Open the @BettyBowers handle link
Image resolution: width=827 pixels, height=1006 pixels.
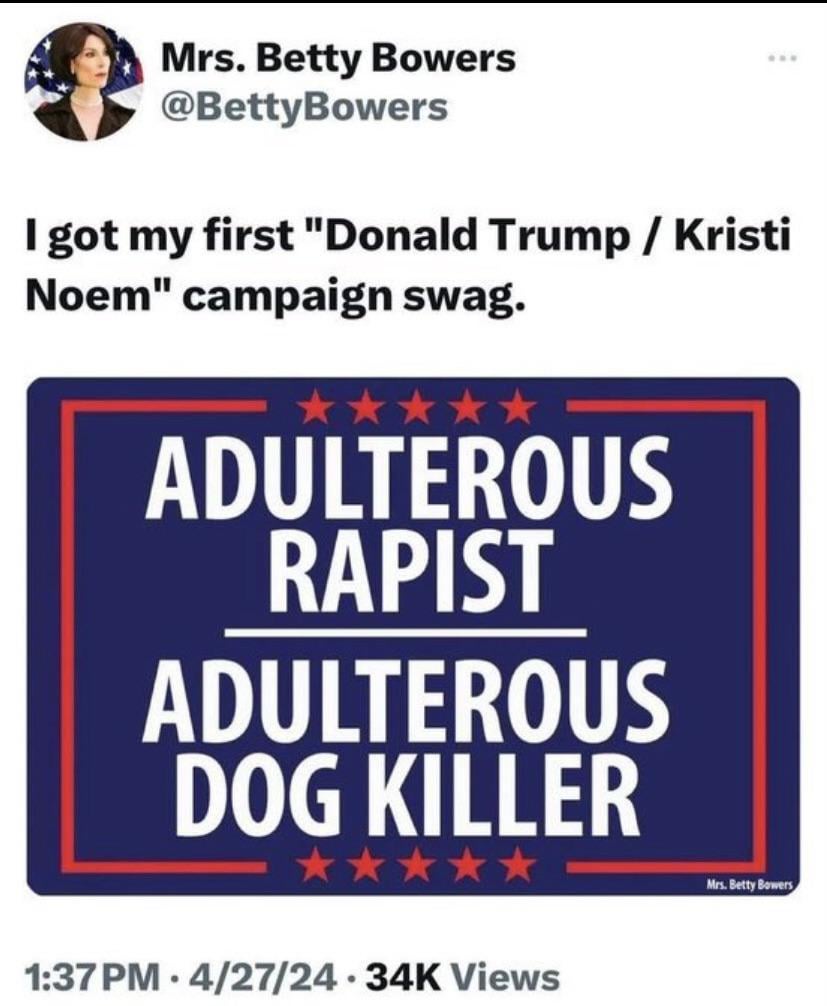(x=305, y=107)
